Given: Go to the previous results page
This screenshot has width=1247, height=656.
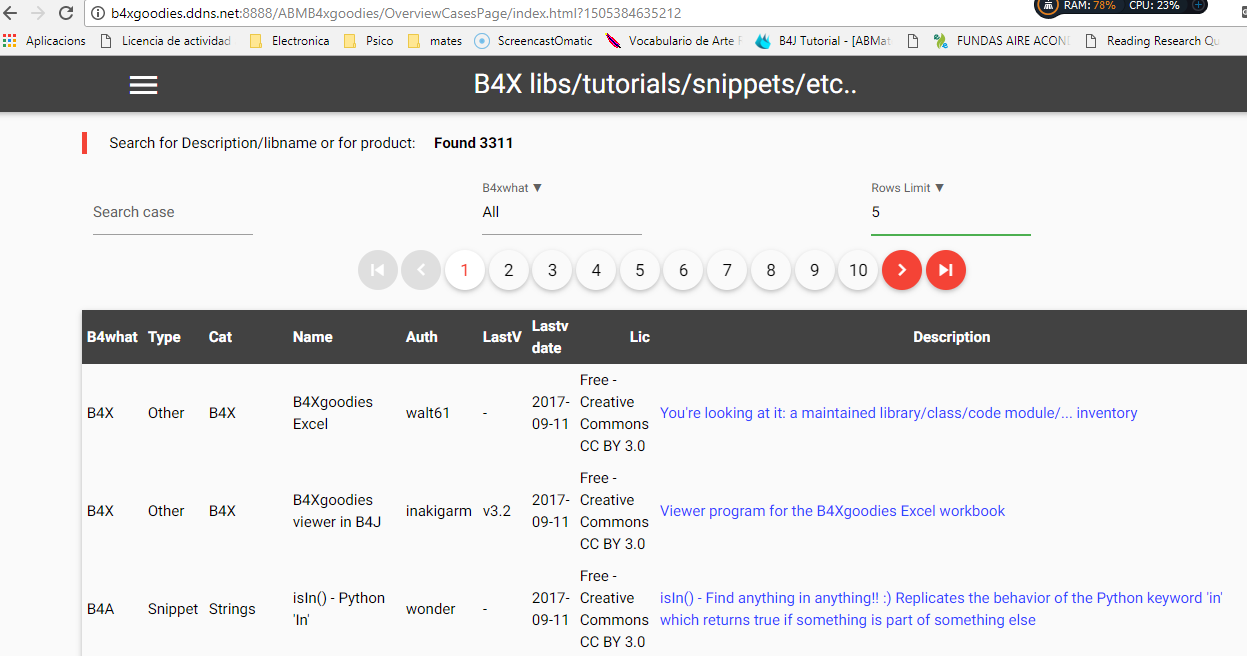Looking at the screenshot, I should pyautogui.click(x=421, y=270).
